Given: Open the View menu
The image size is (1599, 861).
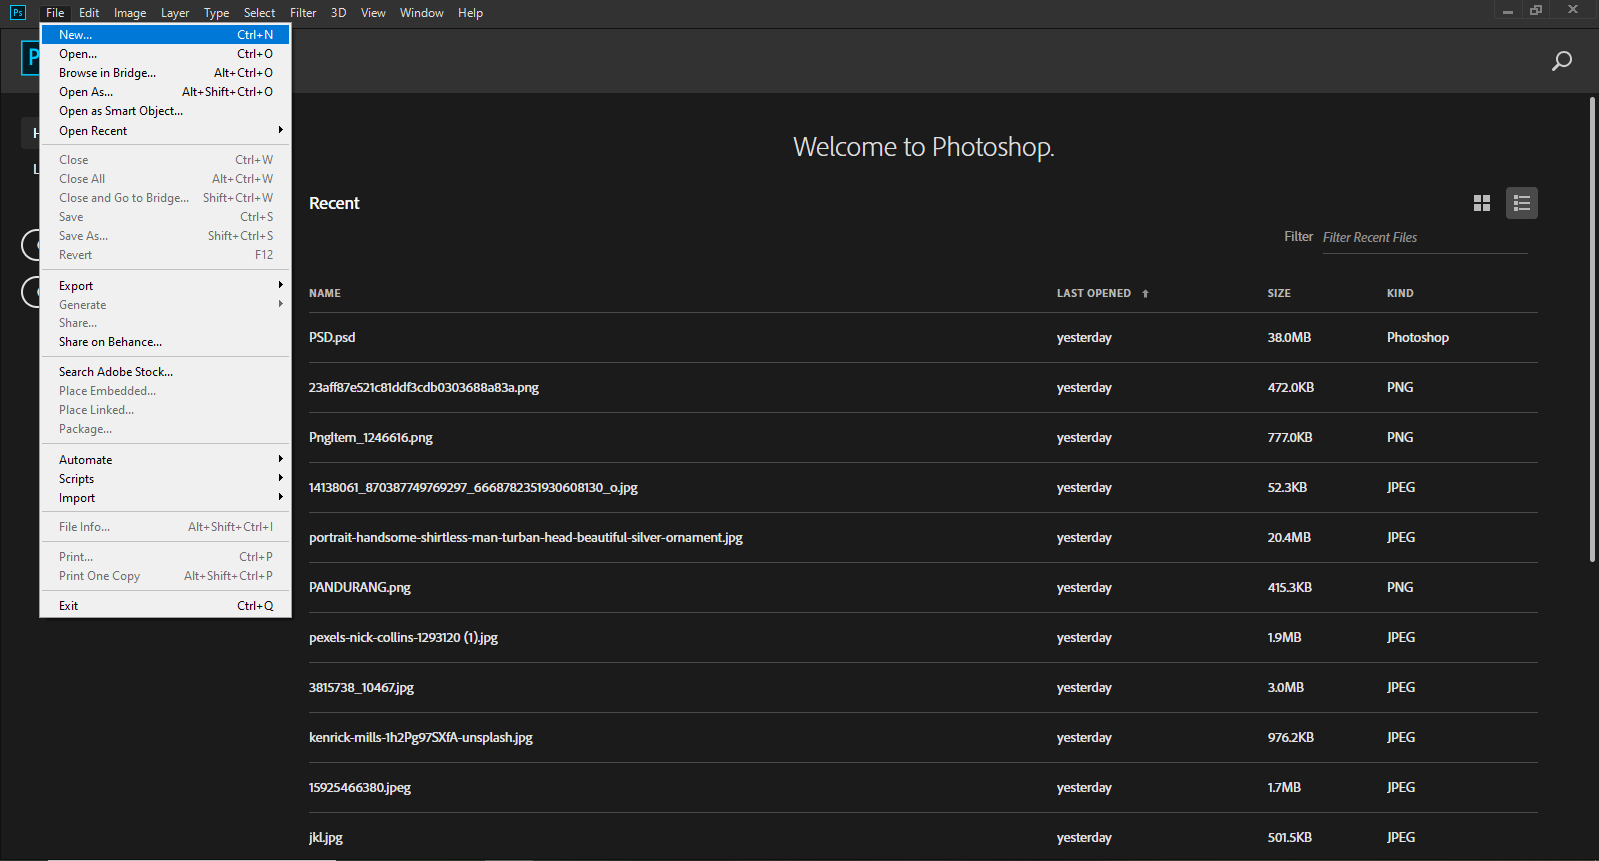Looking at the screenshot, I should click(x=373, y=13).
